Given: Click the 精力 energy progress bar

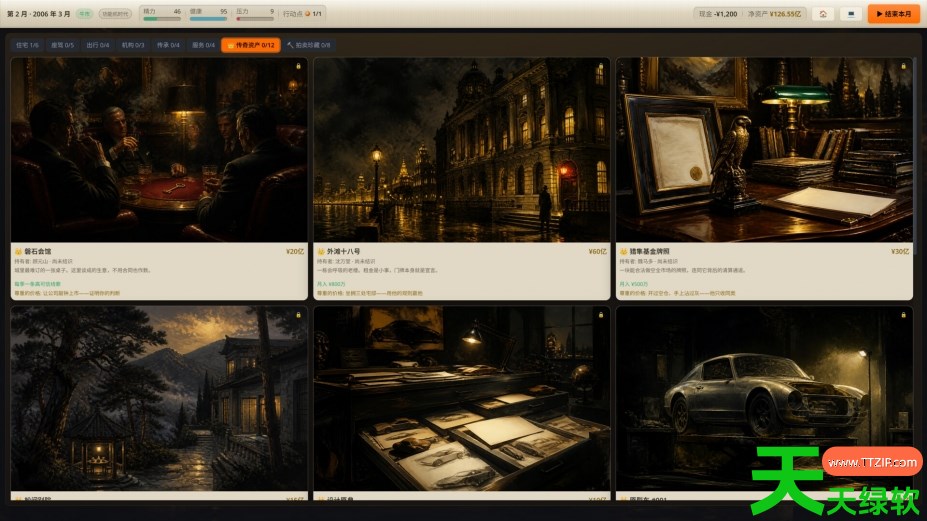Looking at the screenshot, I should pyautogui.click(x=162, y=19).
